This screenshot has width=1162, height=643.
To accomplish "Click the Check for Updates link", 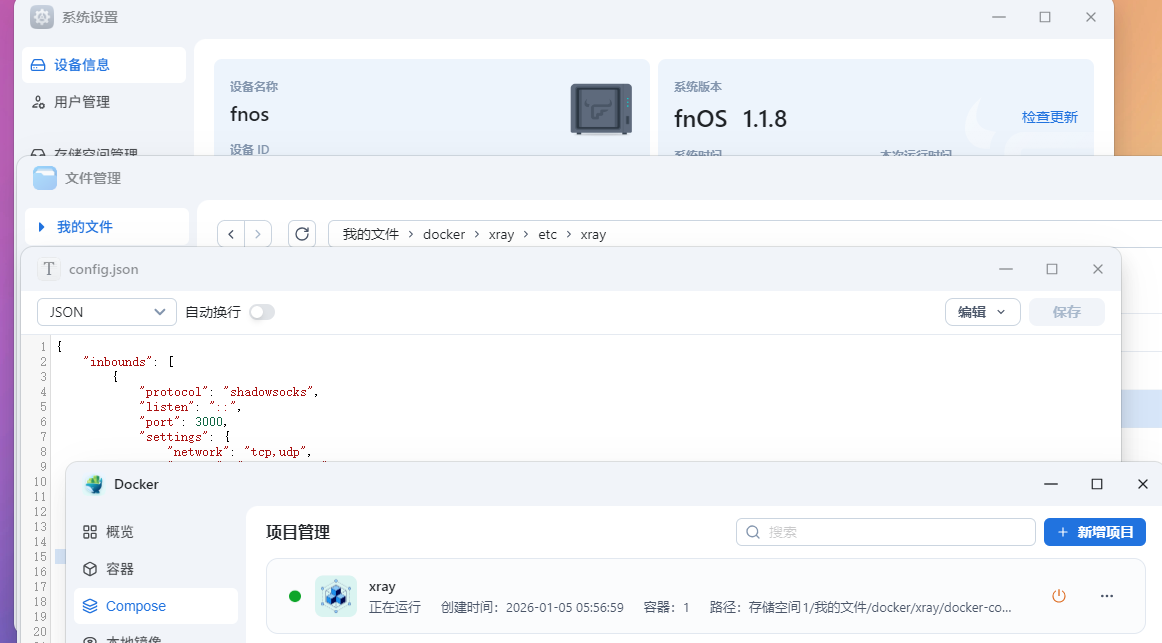I will click(x=1049, y=117).
